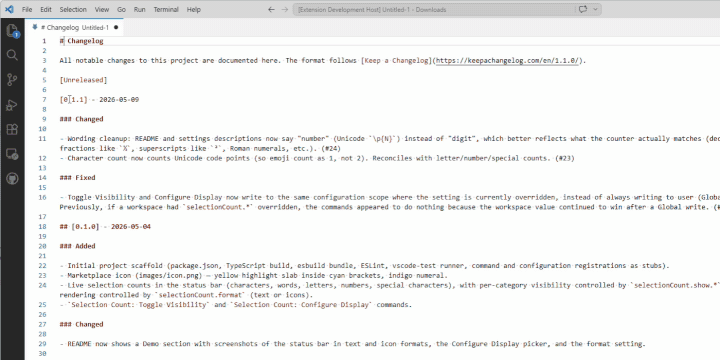Screen dimensions: 720x360
Task: Click line number 22 in the gutter
Action: 42,266
